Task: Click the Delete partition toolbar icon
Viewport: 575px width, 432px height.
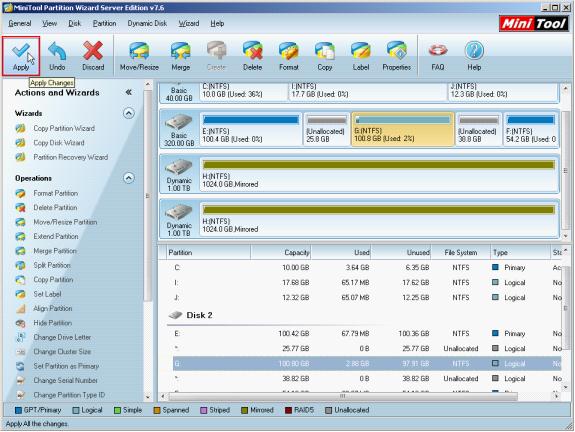Action: [252, 51]
